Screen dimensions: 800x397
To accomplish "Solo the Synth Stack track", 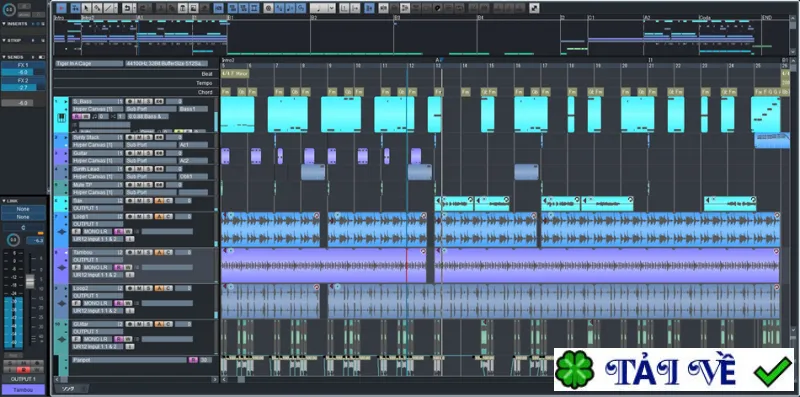I will (x=148, y=137).
